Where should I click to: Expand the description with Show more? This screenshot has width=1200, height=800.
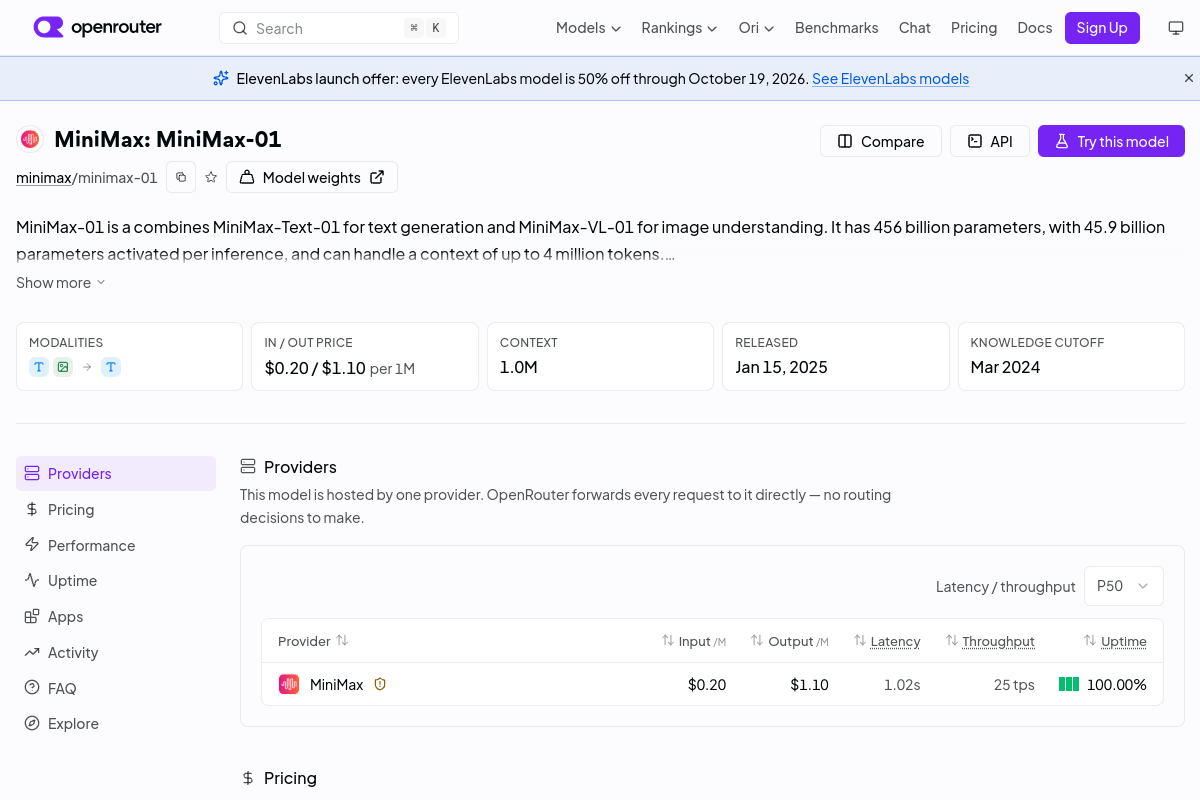[x=61, y=283]
